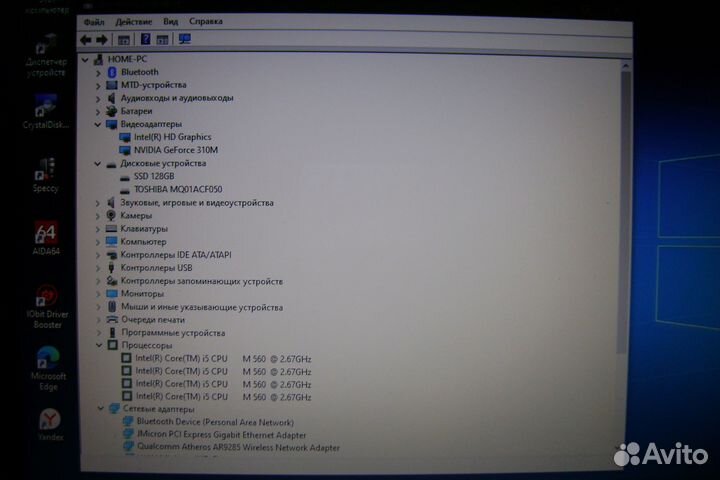Select NVIDIA GeForce 310M entry
Screen dimensions: 720x480
[x=176, y=150]
